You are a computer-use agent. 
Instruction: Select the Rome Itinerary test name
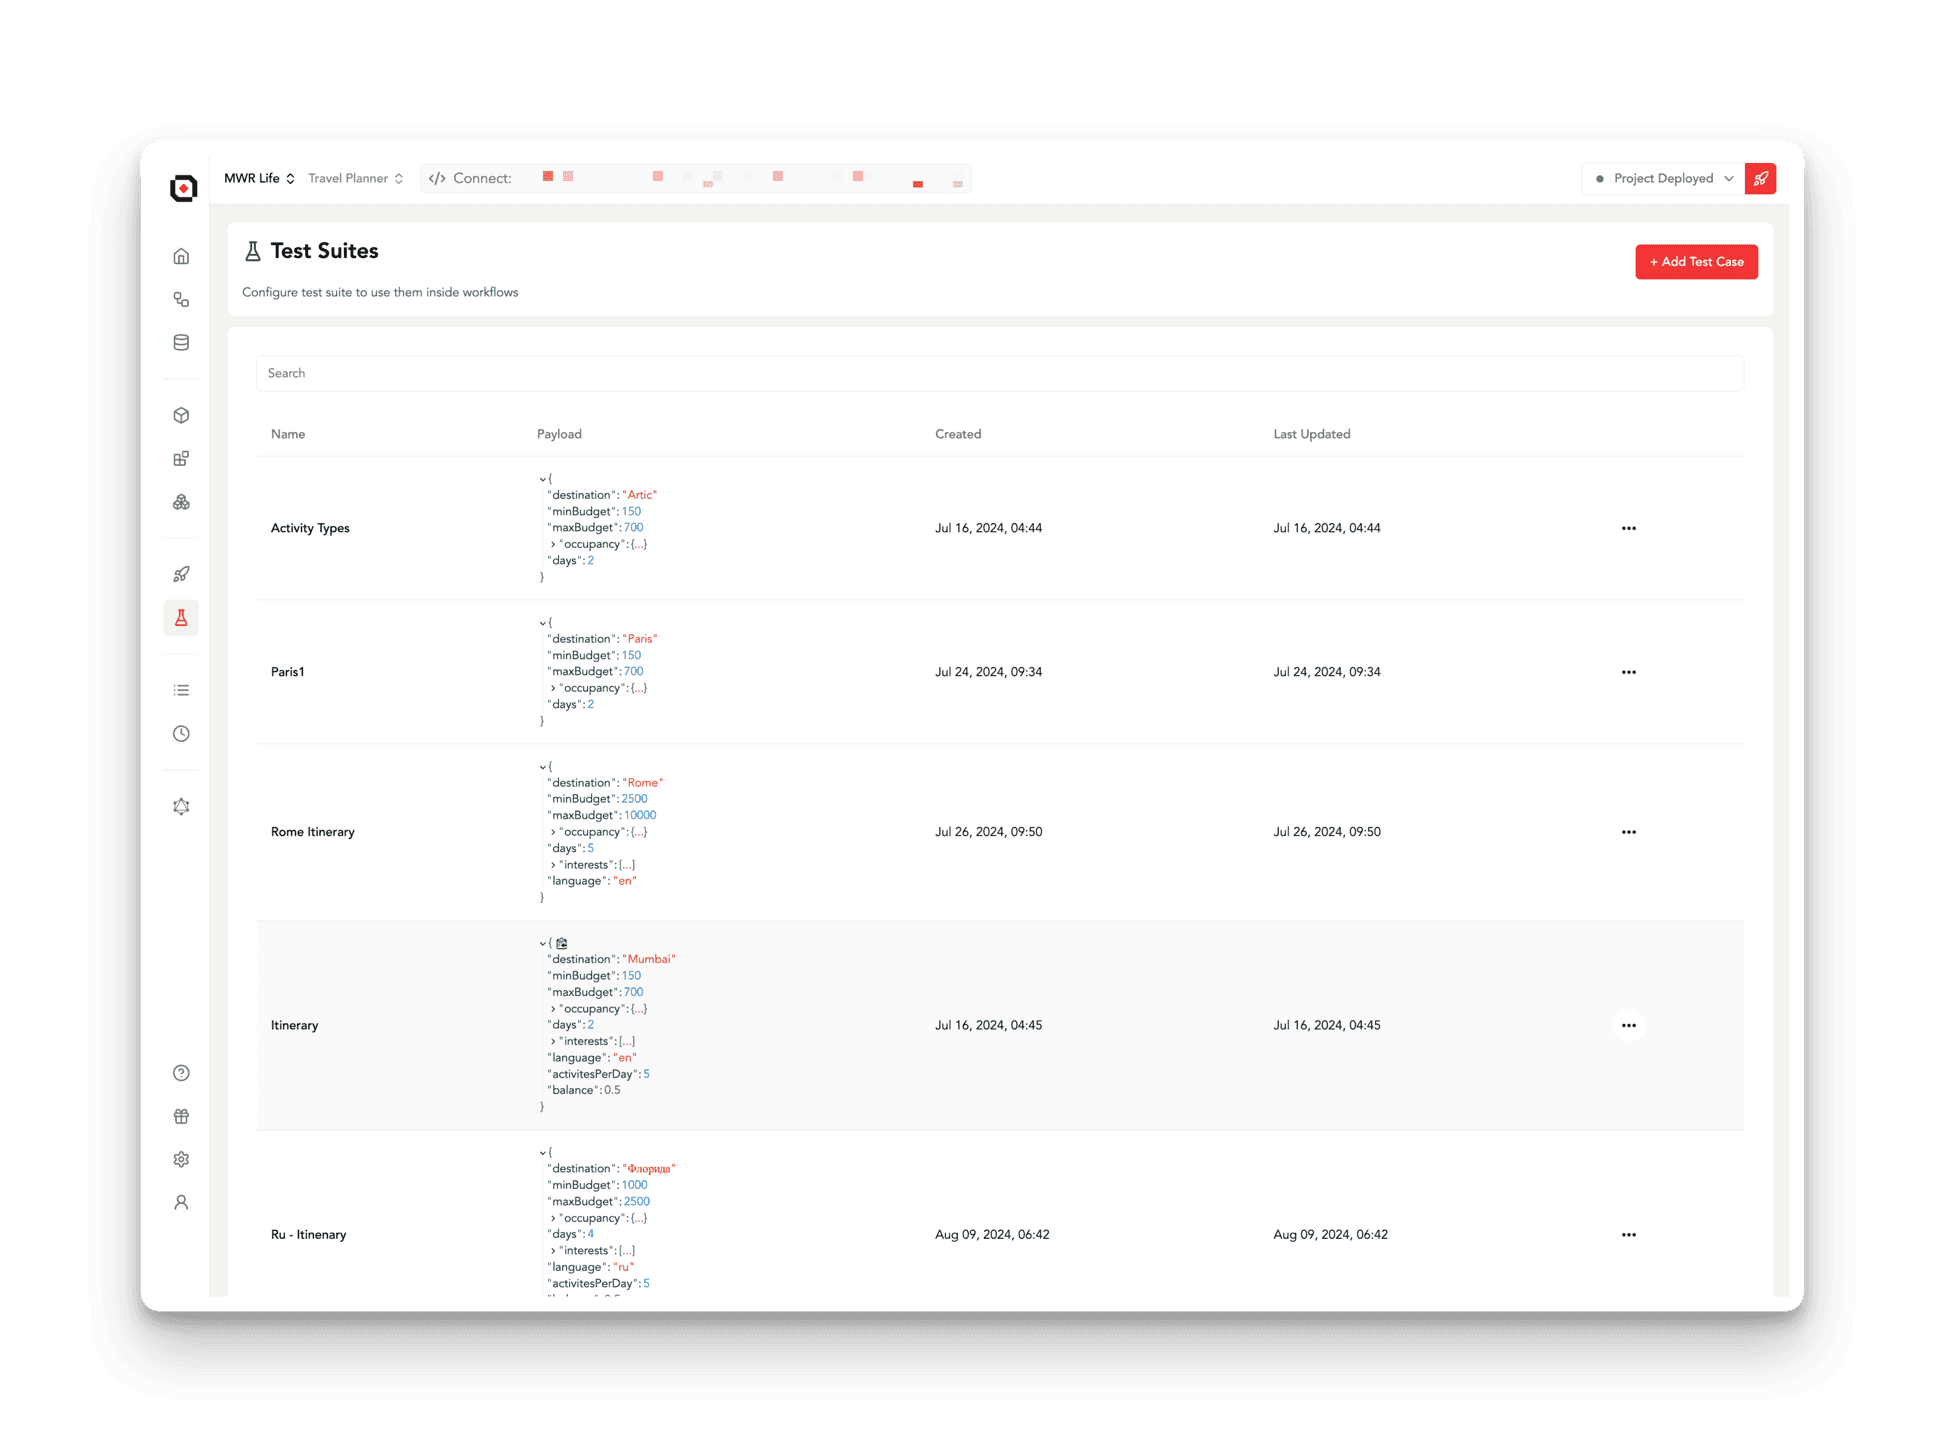pos(313,832)
